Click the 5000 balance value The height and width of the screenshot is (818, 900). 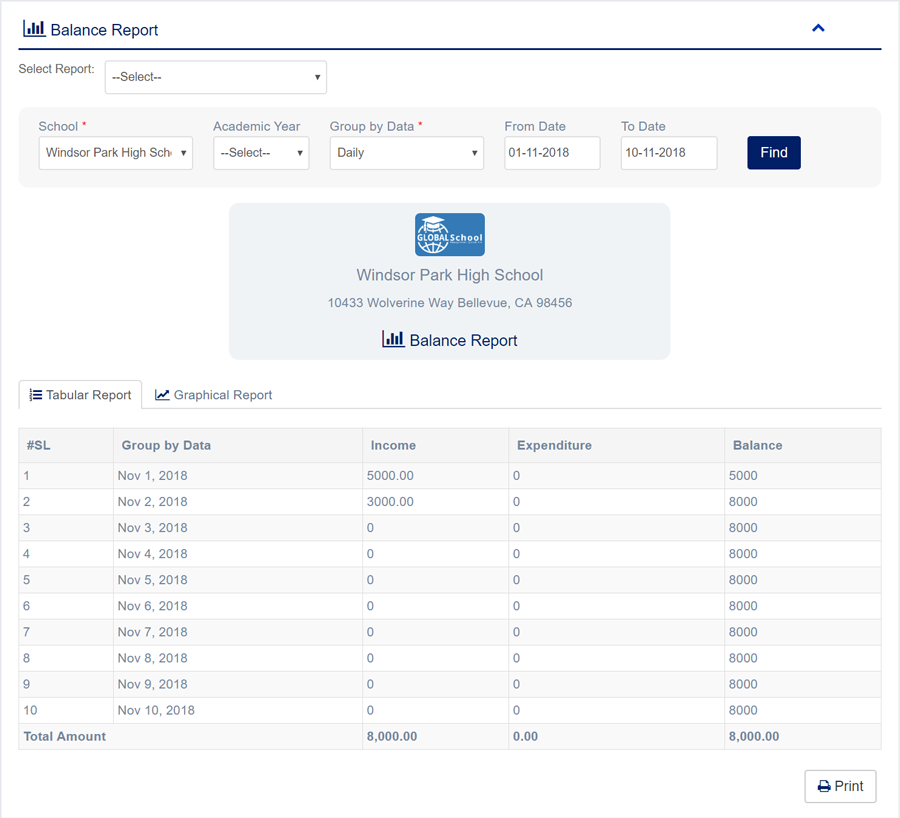(743, 476)
